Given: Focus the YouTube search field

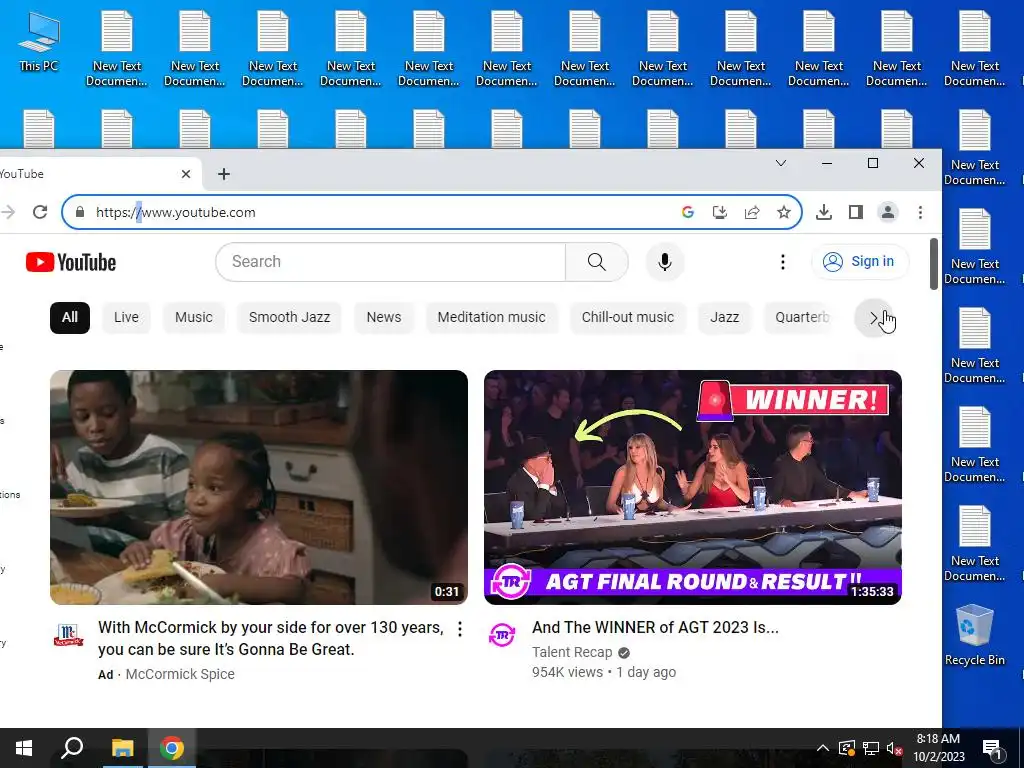Looking at the screenshot, I should coord(391,262).
